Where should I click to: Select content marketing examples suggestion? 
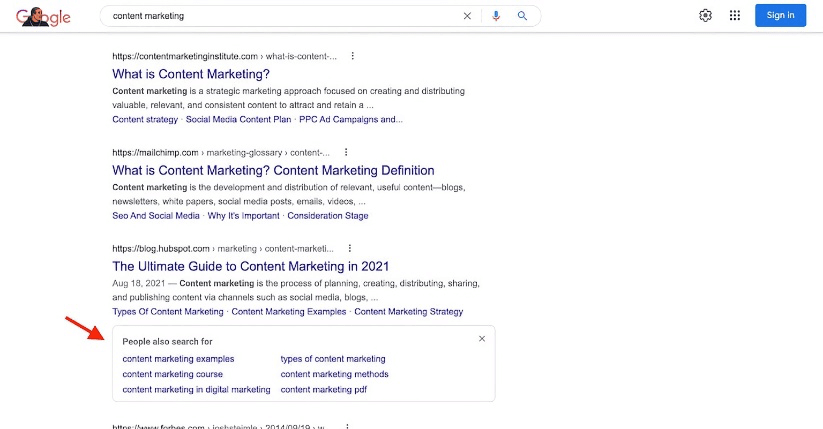(178, 359)
